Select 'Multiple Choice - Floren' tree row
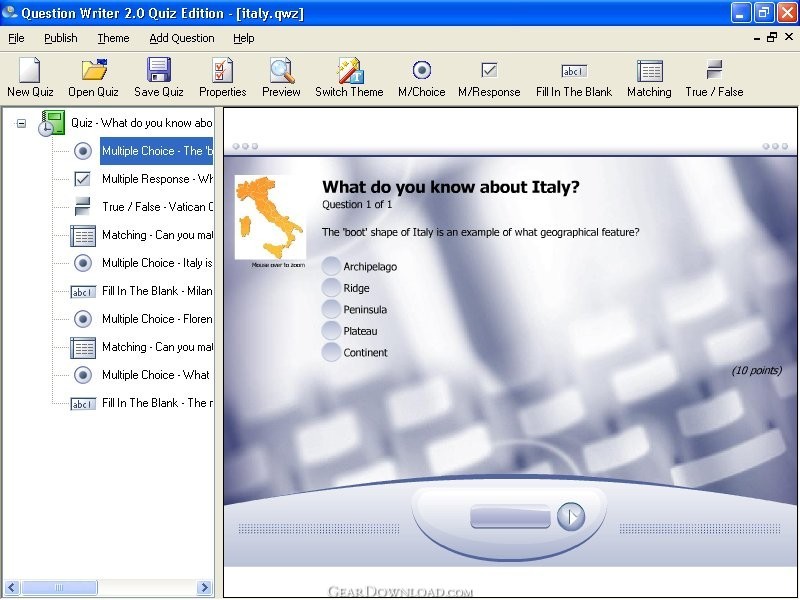This screenshot has height=600, width=800. pos(157,319)
